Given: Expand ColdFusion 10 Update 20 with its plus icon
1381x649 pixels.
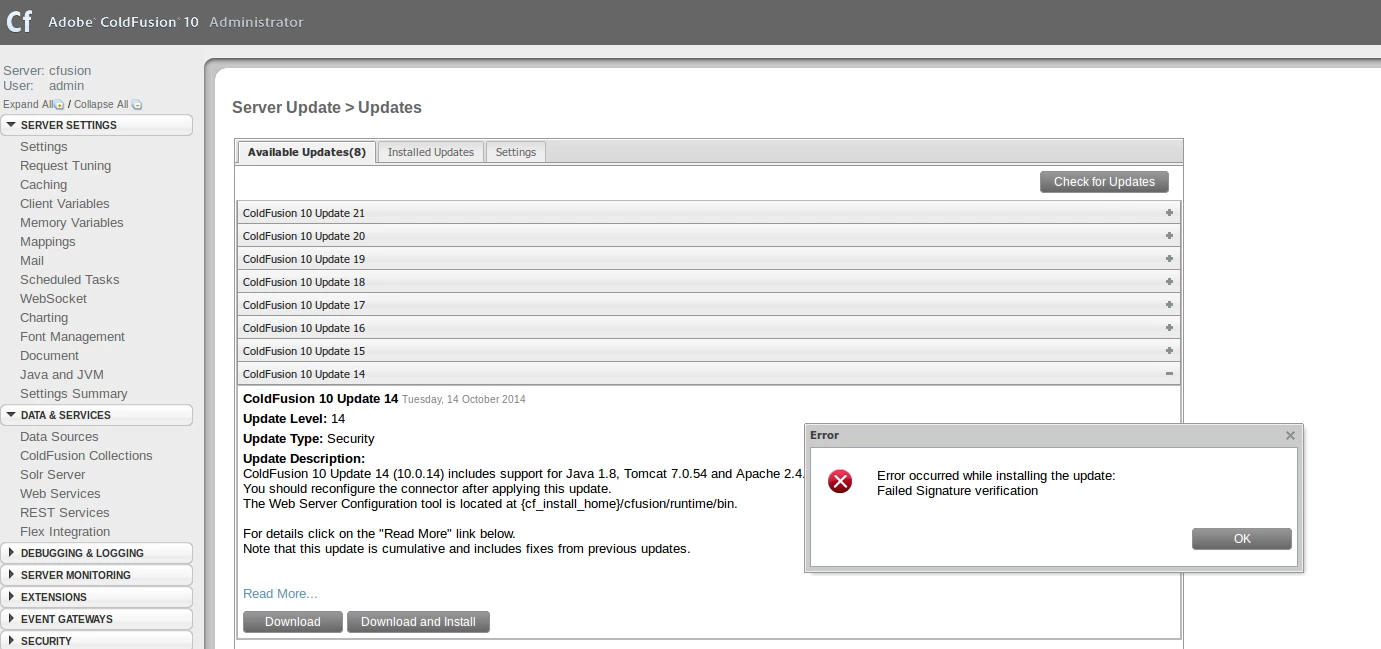Looking at the screenshot, I should pyautogui.click(x=1169, y=236).
